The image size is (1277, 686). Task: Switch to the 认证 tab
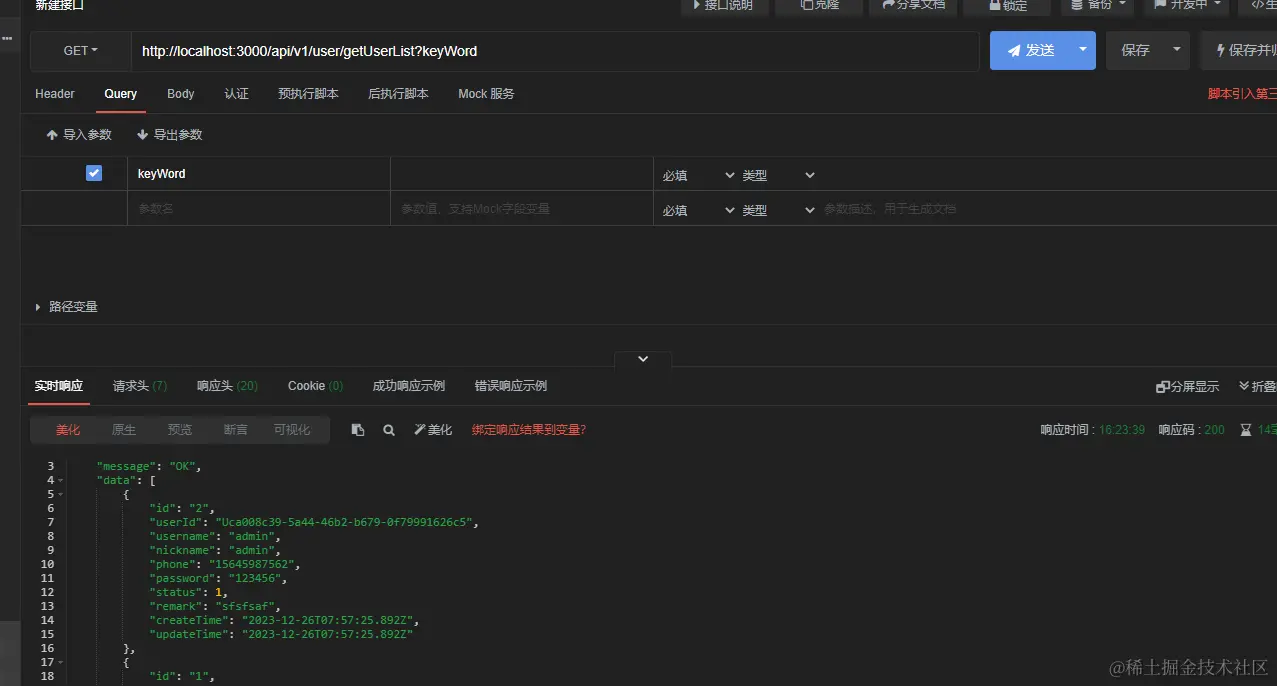[236, 94]
